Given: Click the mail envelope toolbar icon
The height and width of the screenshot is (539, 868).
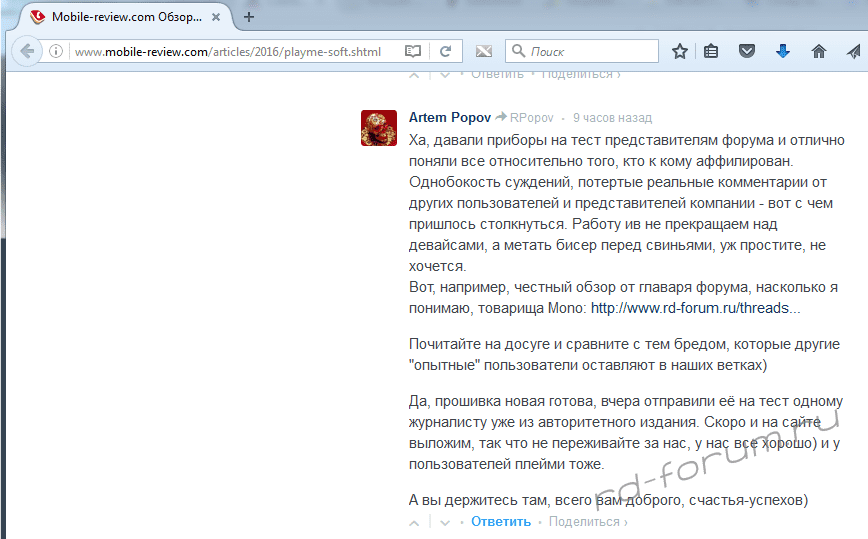Looking at the screenshot, I should (483, 51).
